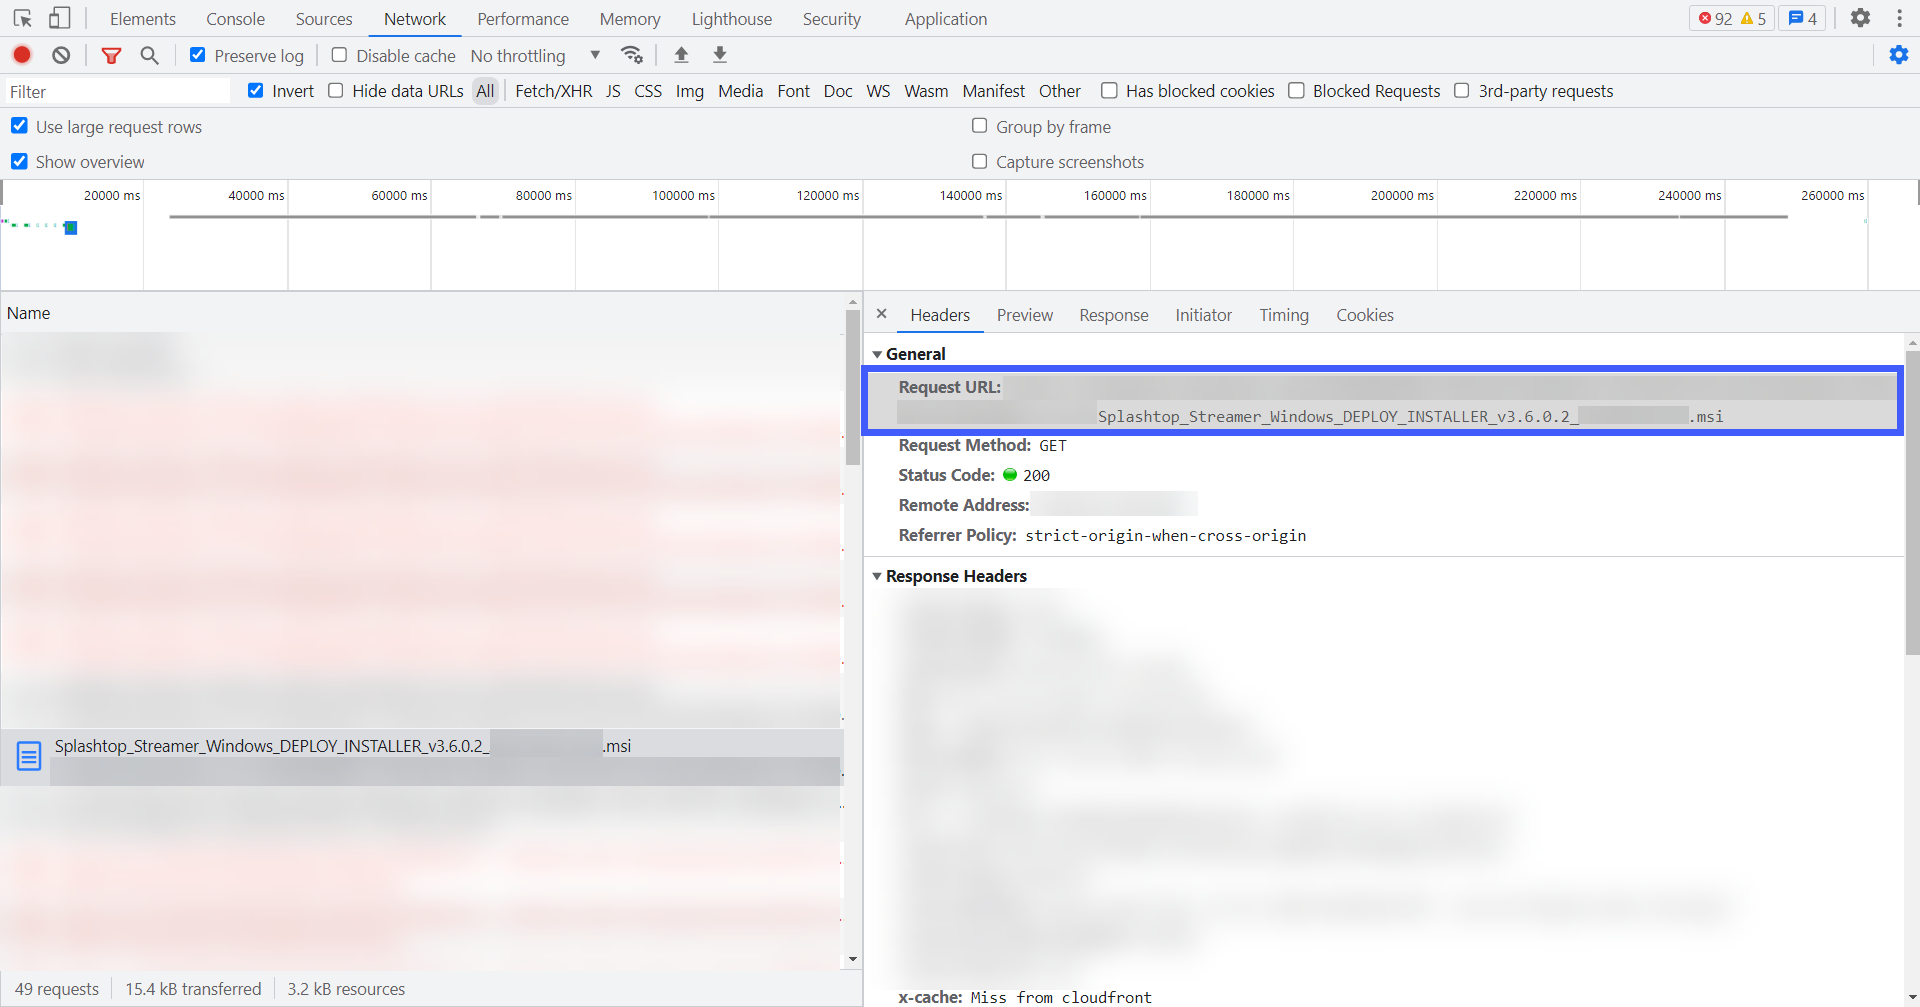Filter requests by CSS
Viewport: 1920px width, 1007px height.
point(648,90)
